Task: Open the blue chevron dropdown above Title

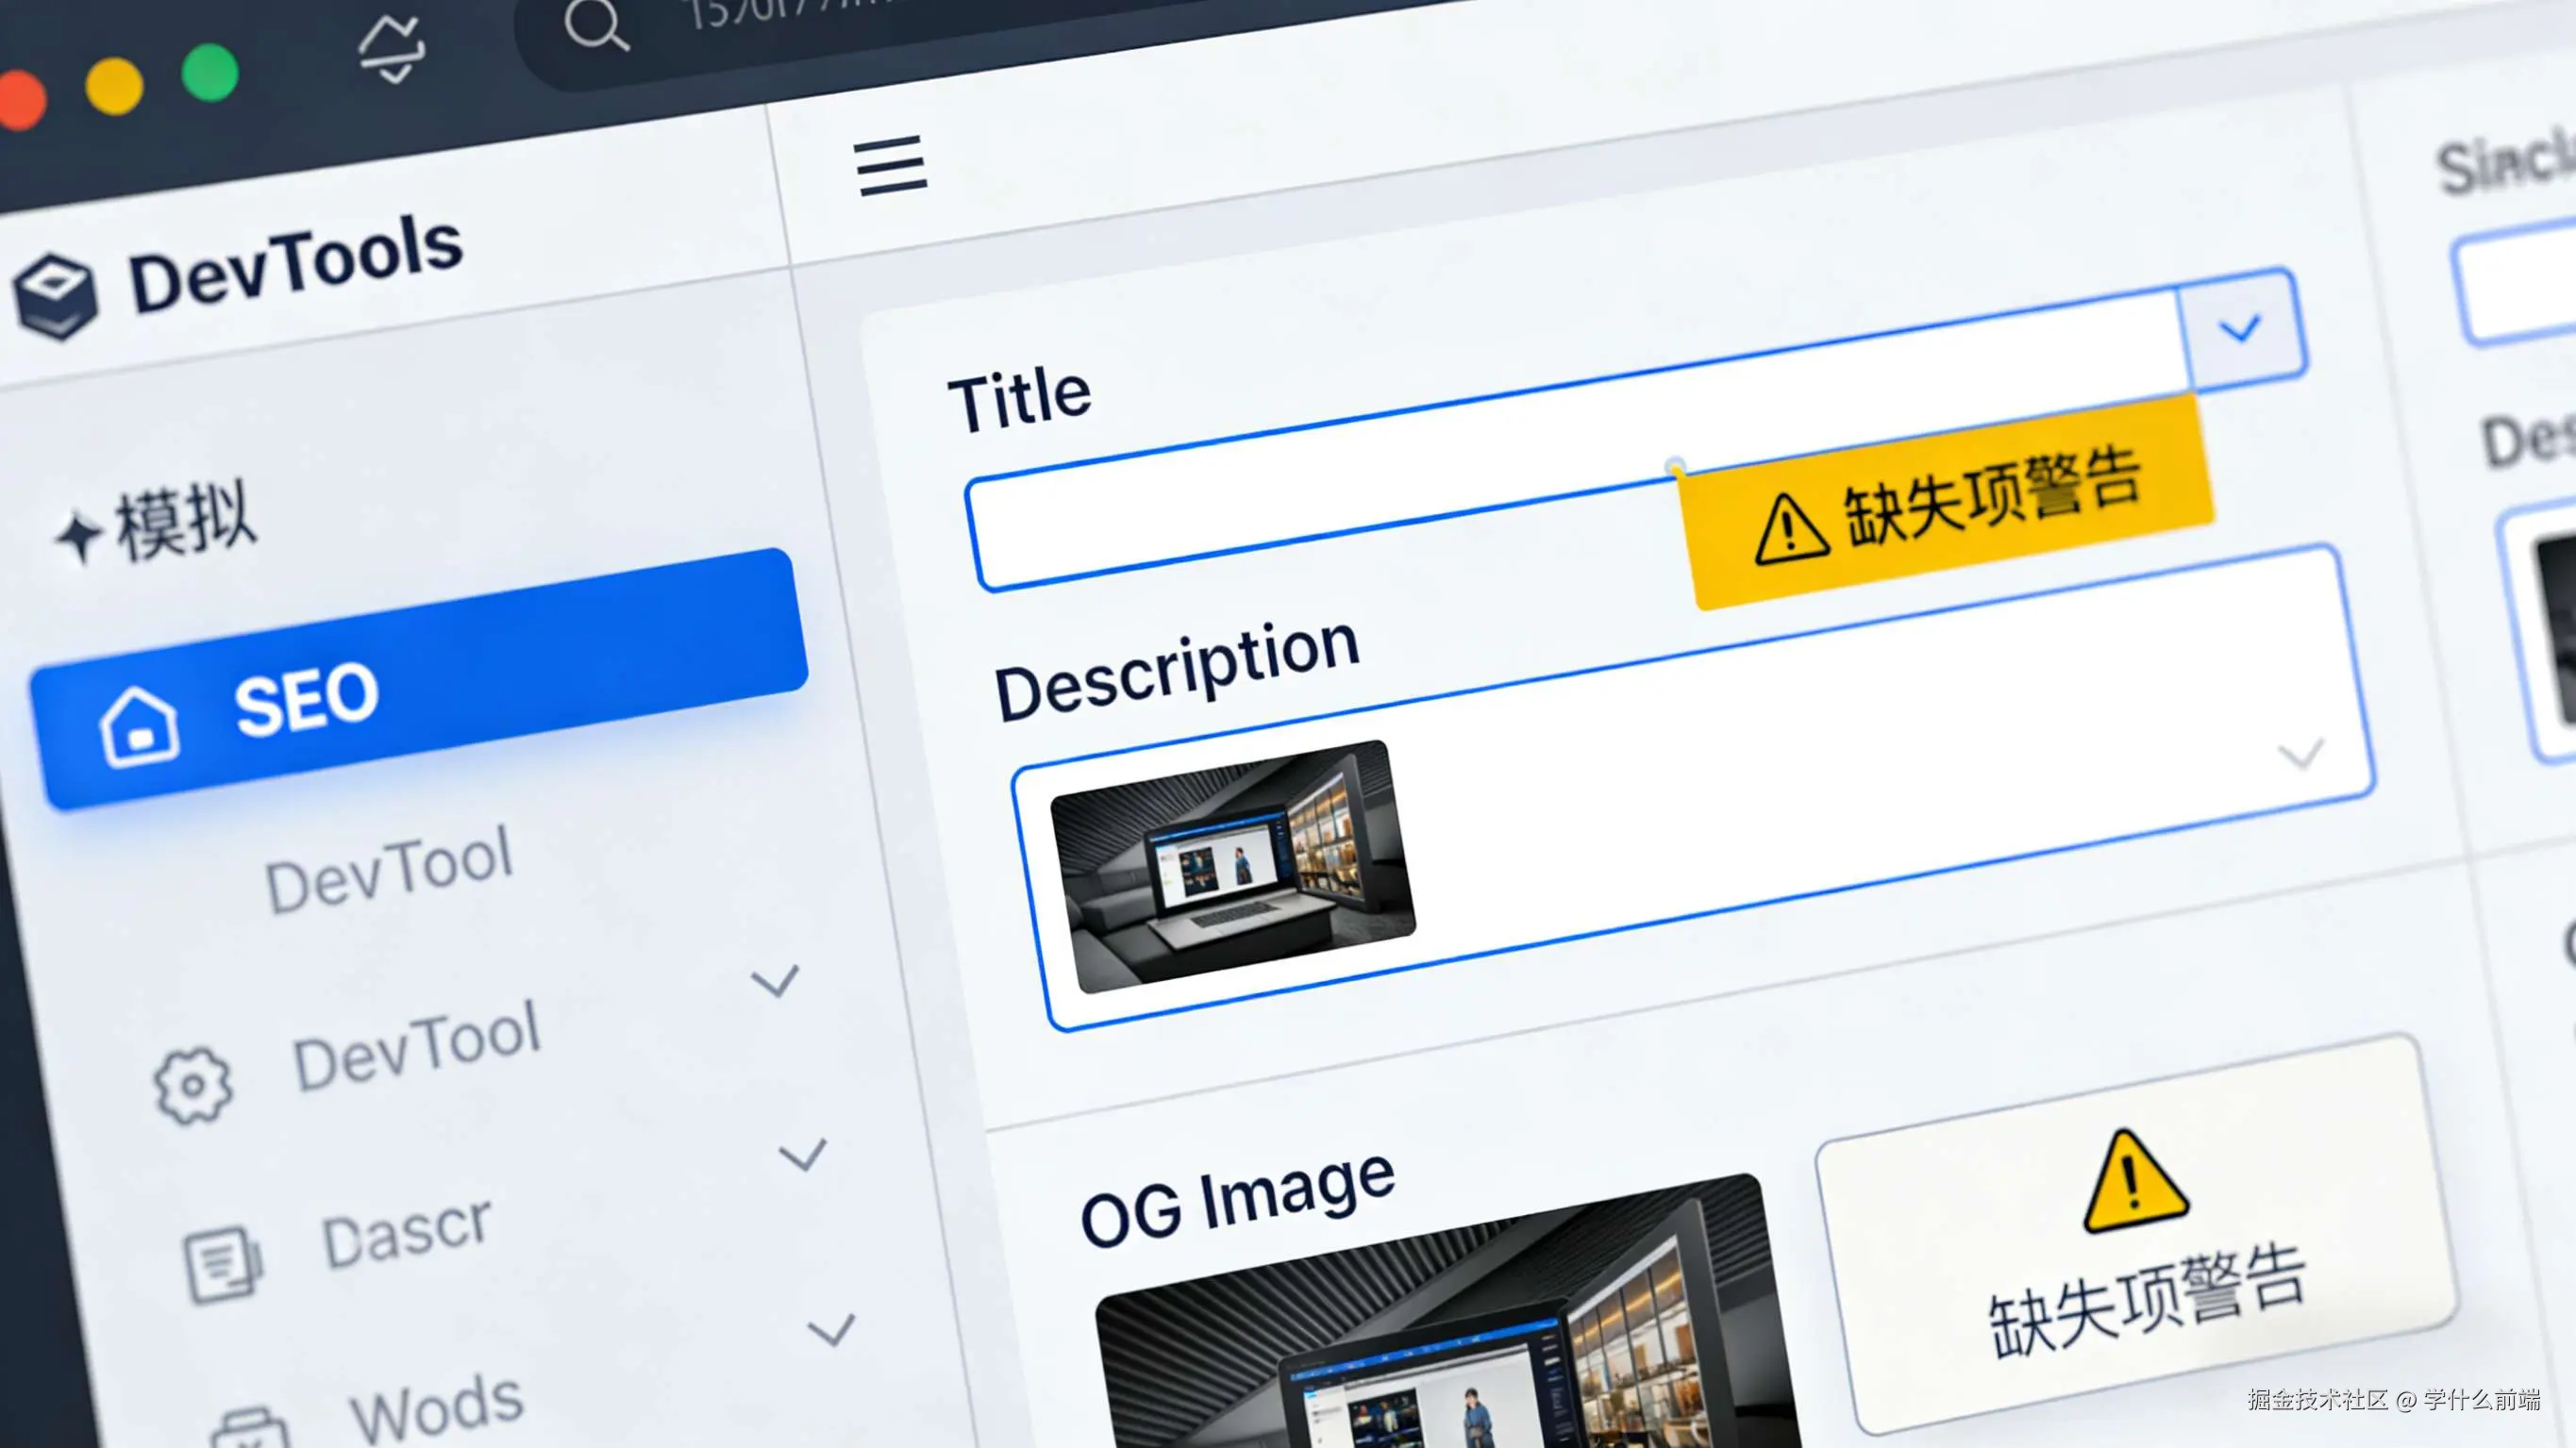Action: click(2240, 328)
